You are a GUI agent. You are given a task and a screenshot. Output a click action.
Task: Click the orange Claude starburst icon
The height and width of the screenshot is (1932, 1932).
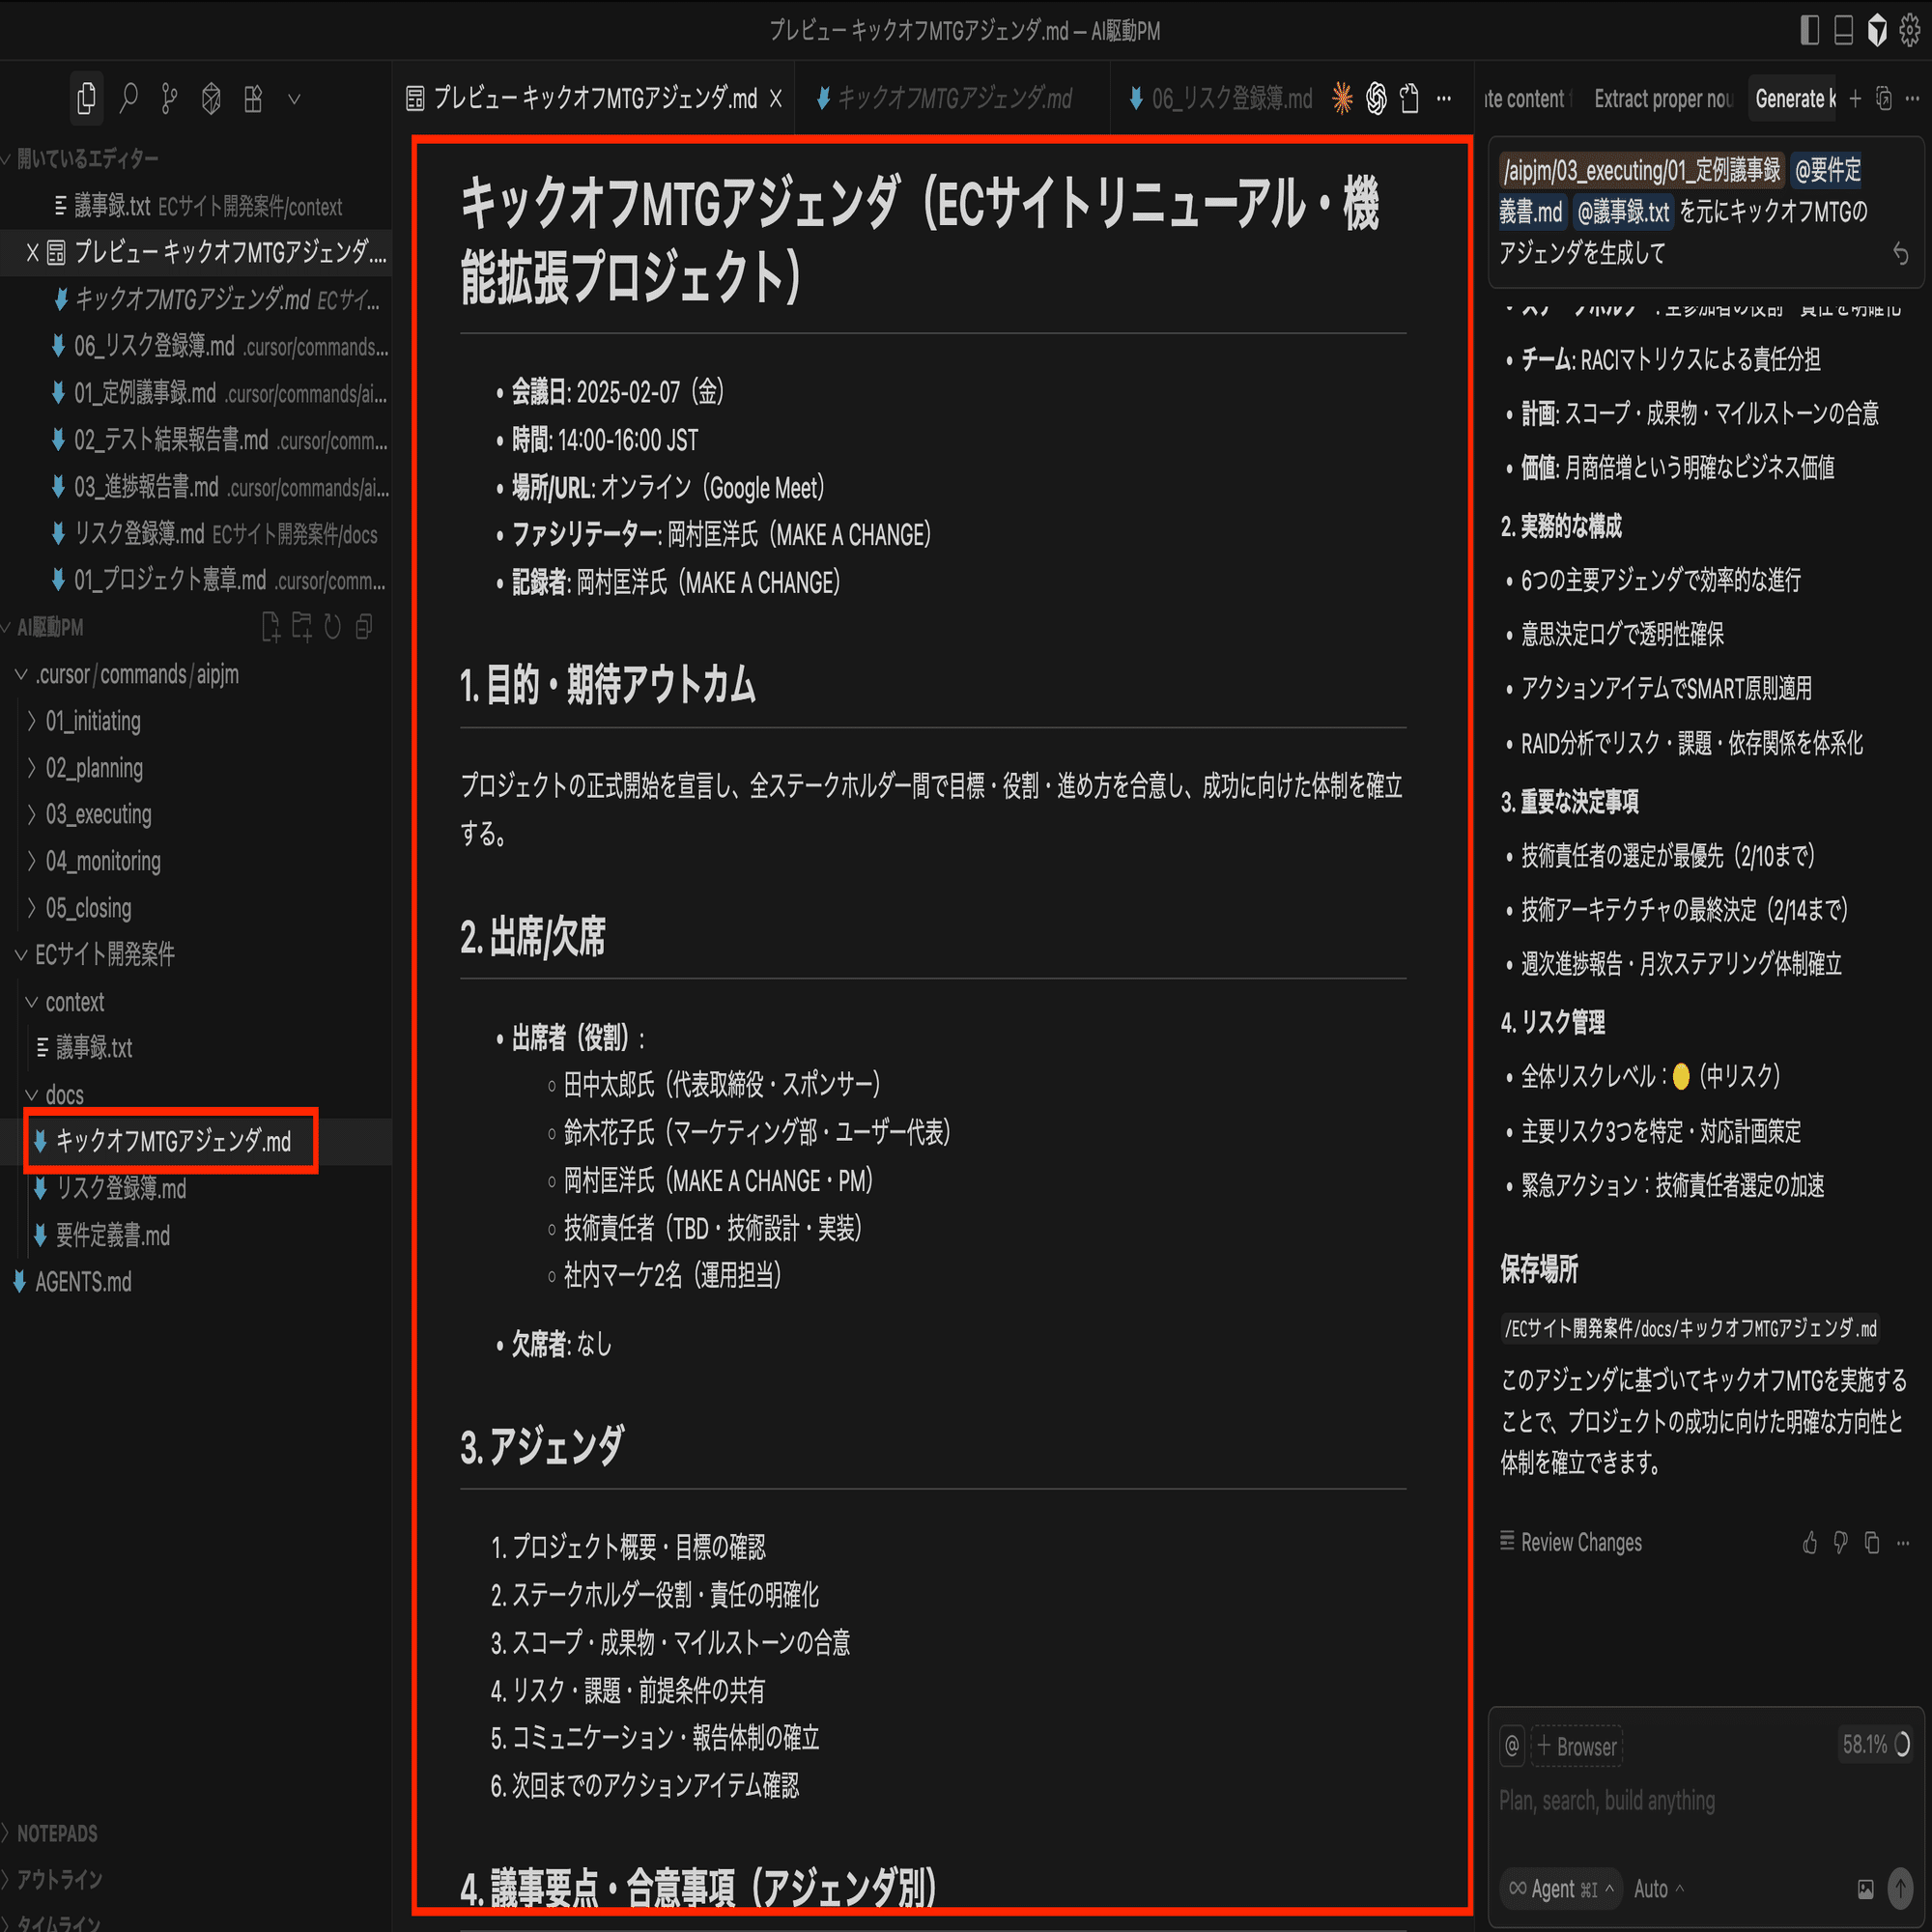point(1342,98)
